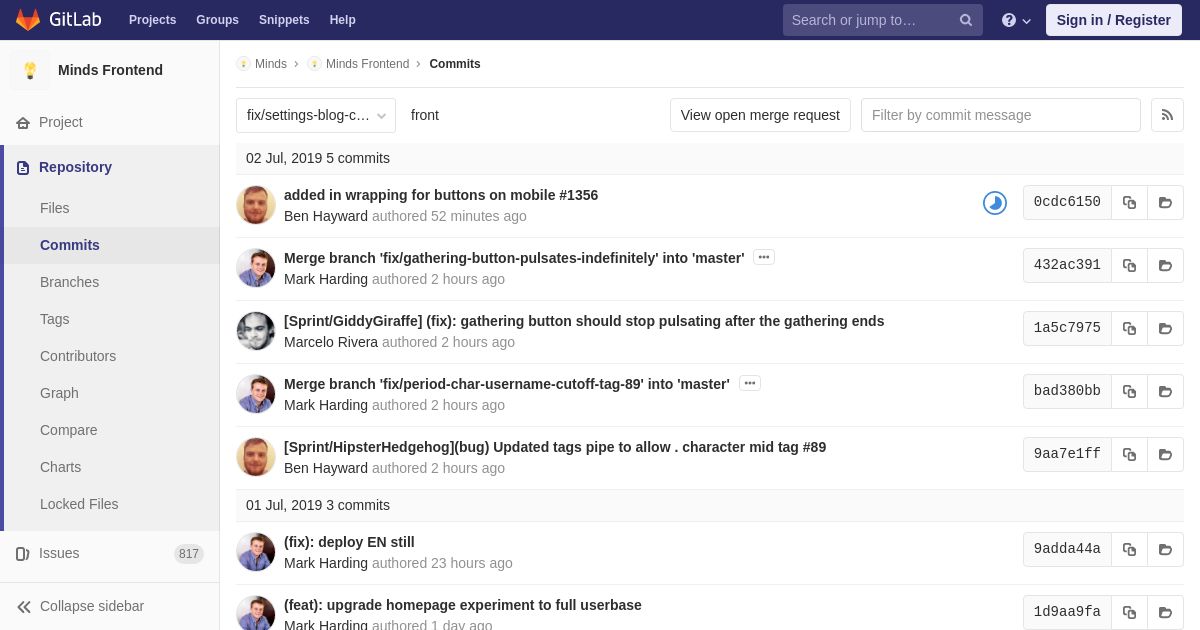Browse files at commit 1d9aa9fa

[1165, 612]
